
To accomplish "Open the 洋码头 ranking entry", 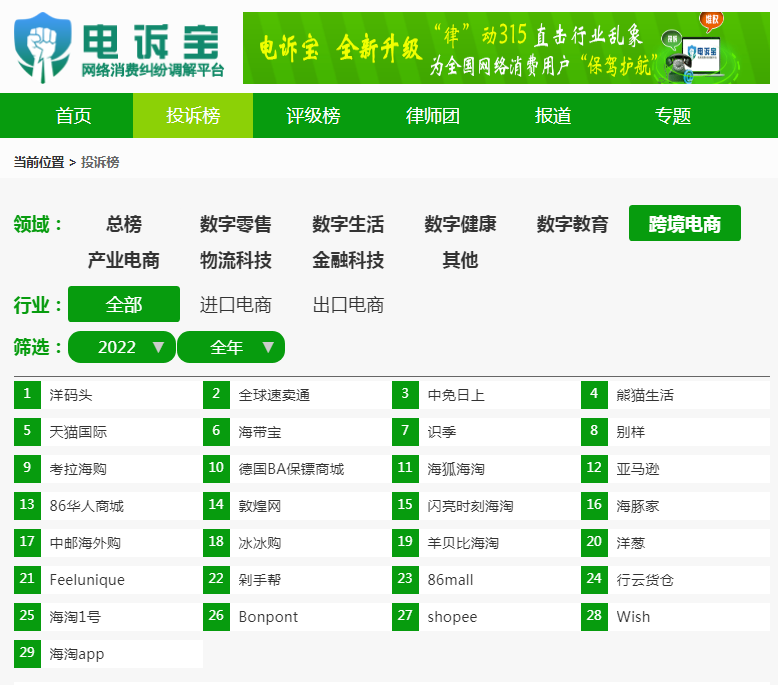I will pyautogui.click(x=71, y=395).
